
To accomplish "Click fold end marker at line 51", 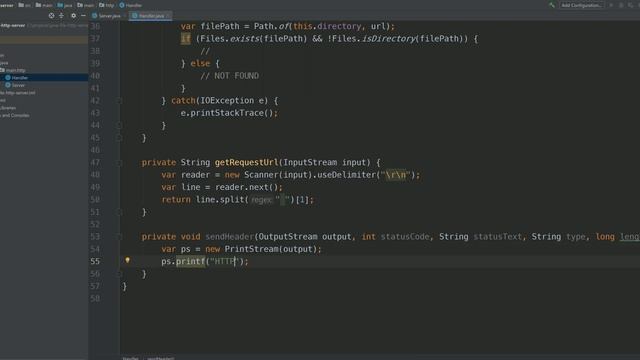I will click(120, 212).
